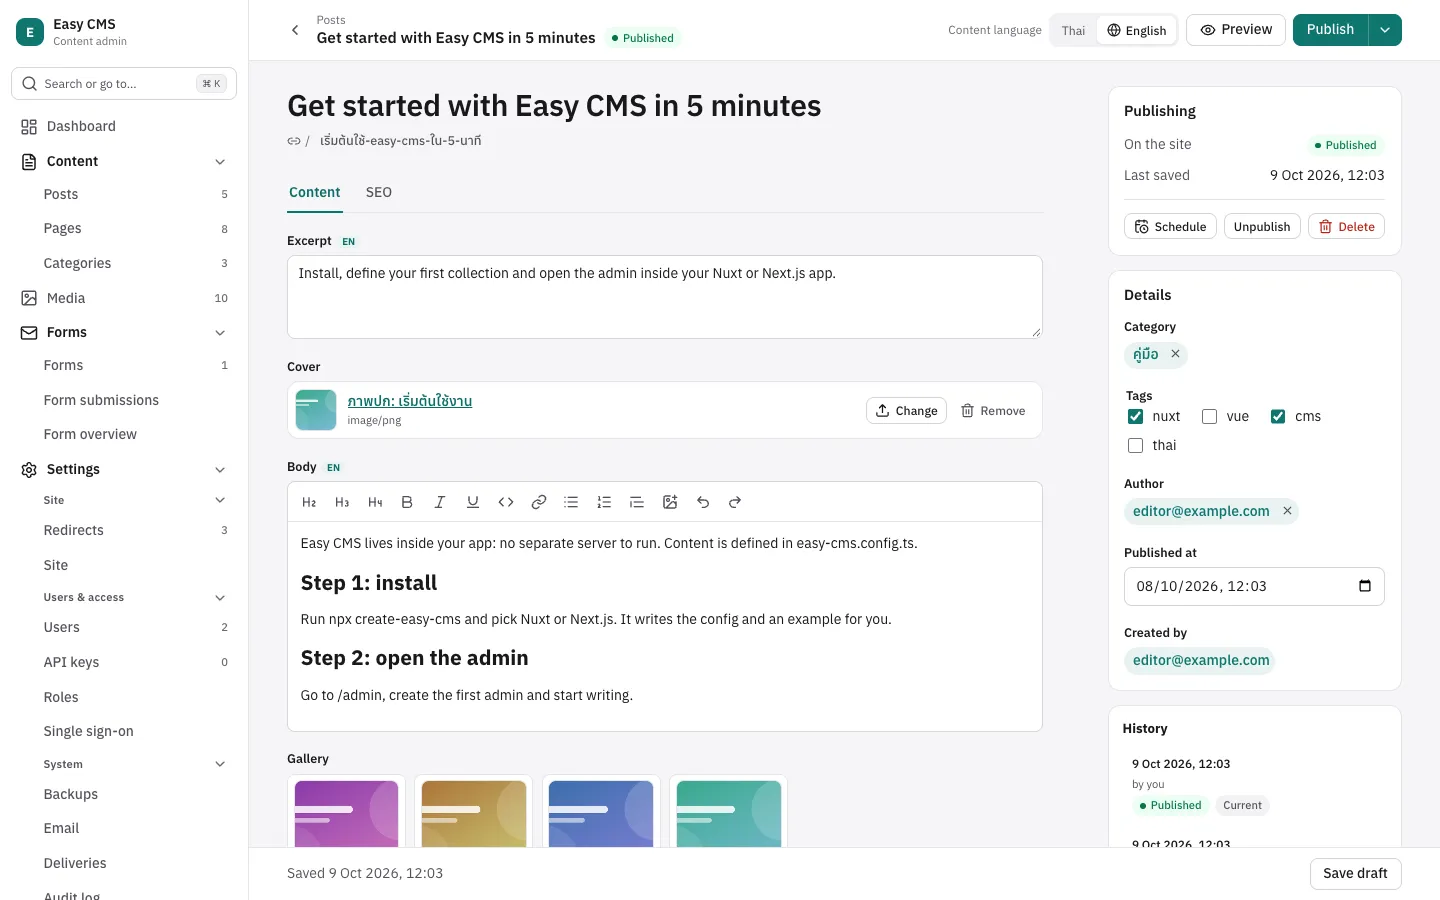Open the Published at calendar picker

1365,586
